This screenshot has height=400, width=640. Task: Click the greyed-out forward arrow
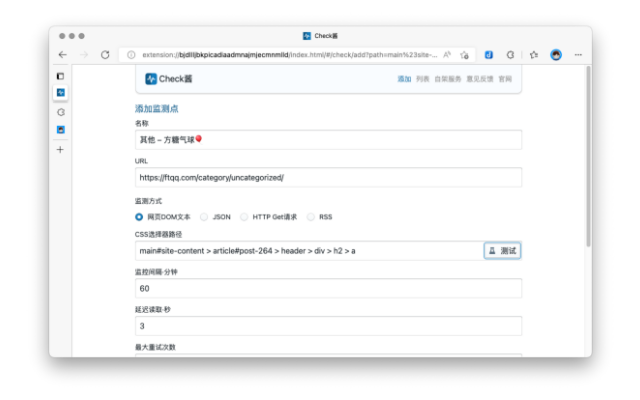pyautogui.click(x=84, y=55)
